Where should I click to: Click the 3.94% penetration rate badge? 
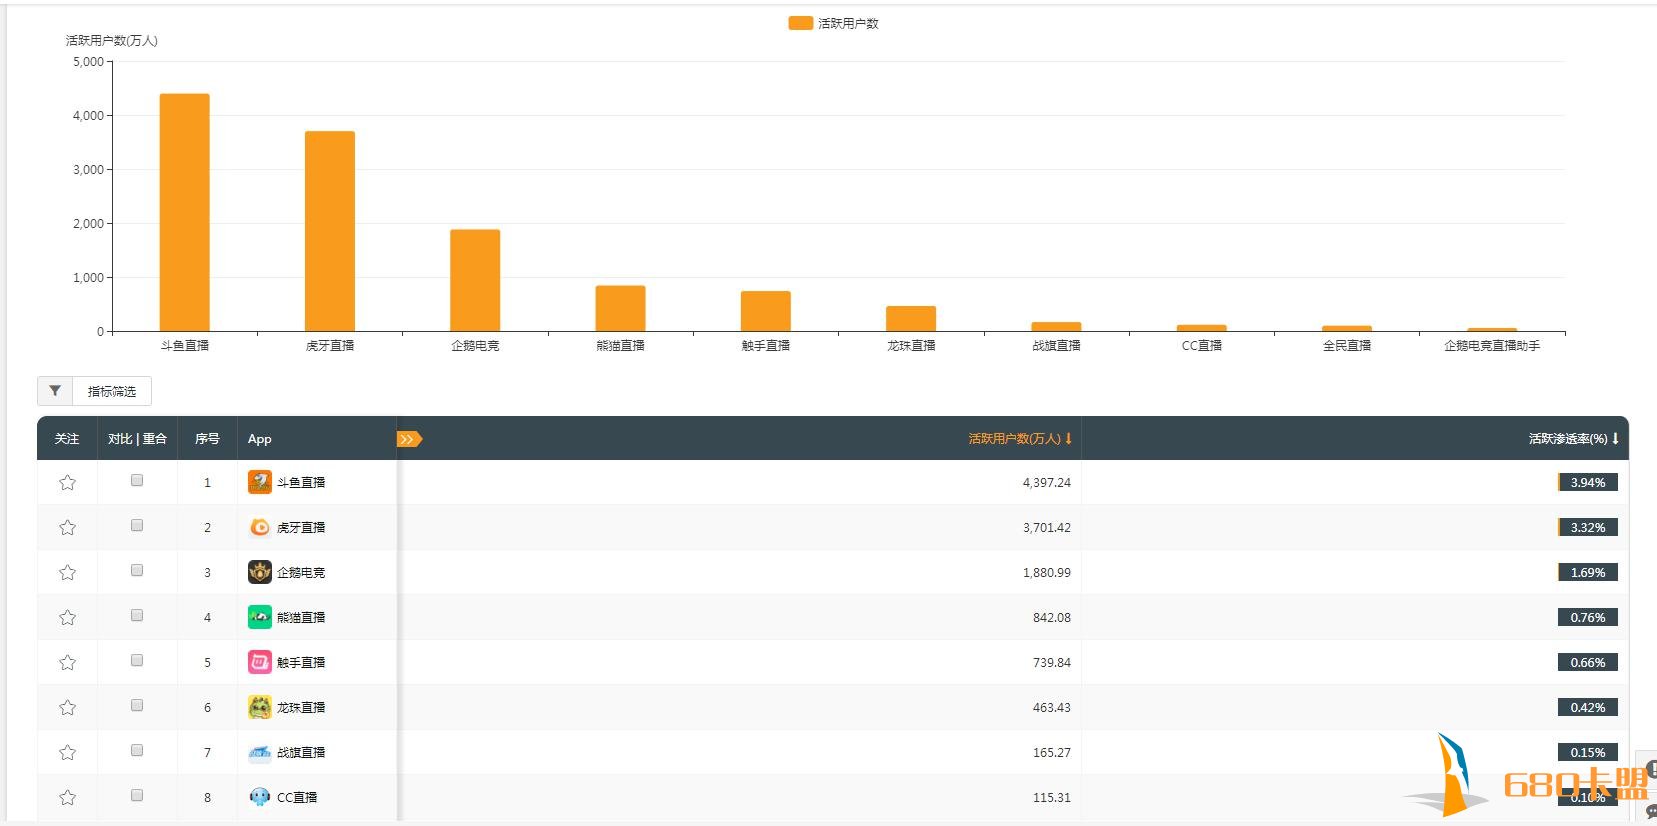coord(1588,482)
